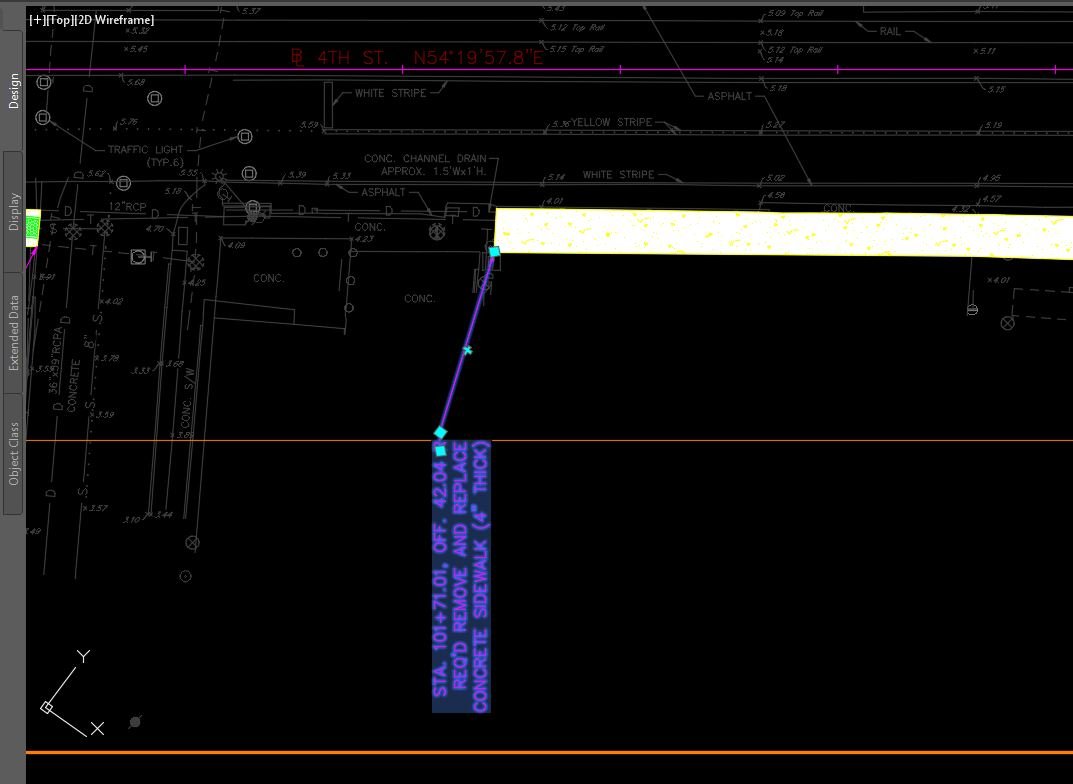Open the Extended Data palette tab
The height and width of the screenshot is (784, 1073).
point(13,332)
